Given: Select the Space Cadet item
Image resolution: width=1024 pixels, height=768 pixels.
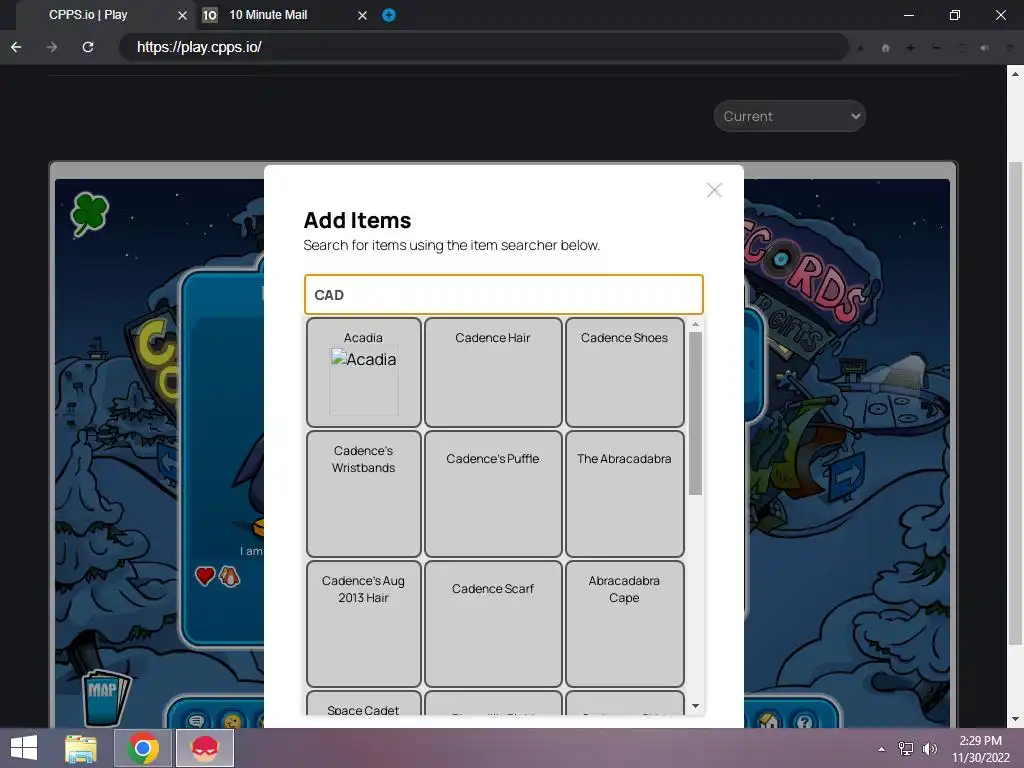Looking at the screenshot, I should [364, 704].
